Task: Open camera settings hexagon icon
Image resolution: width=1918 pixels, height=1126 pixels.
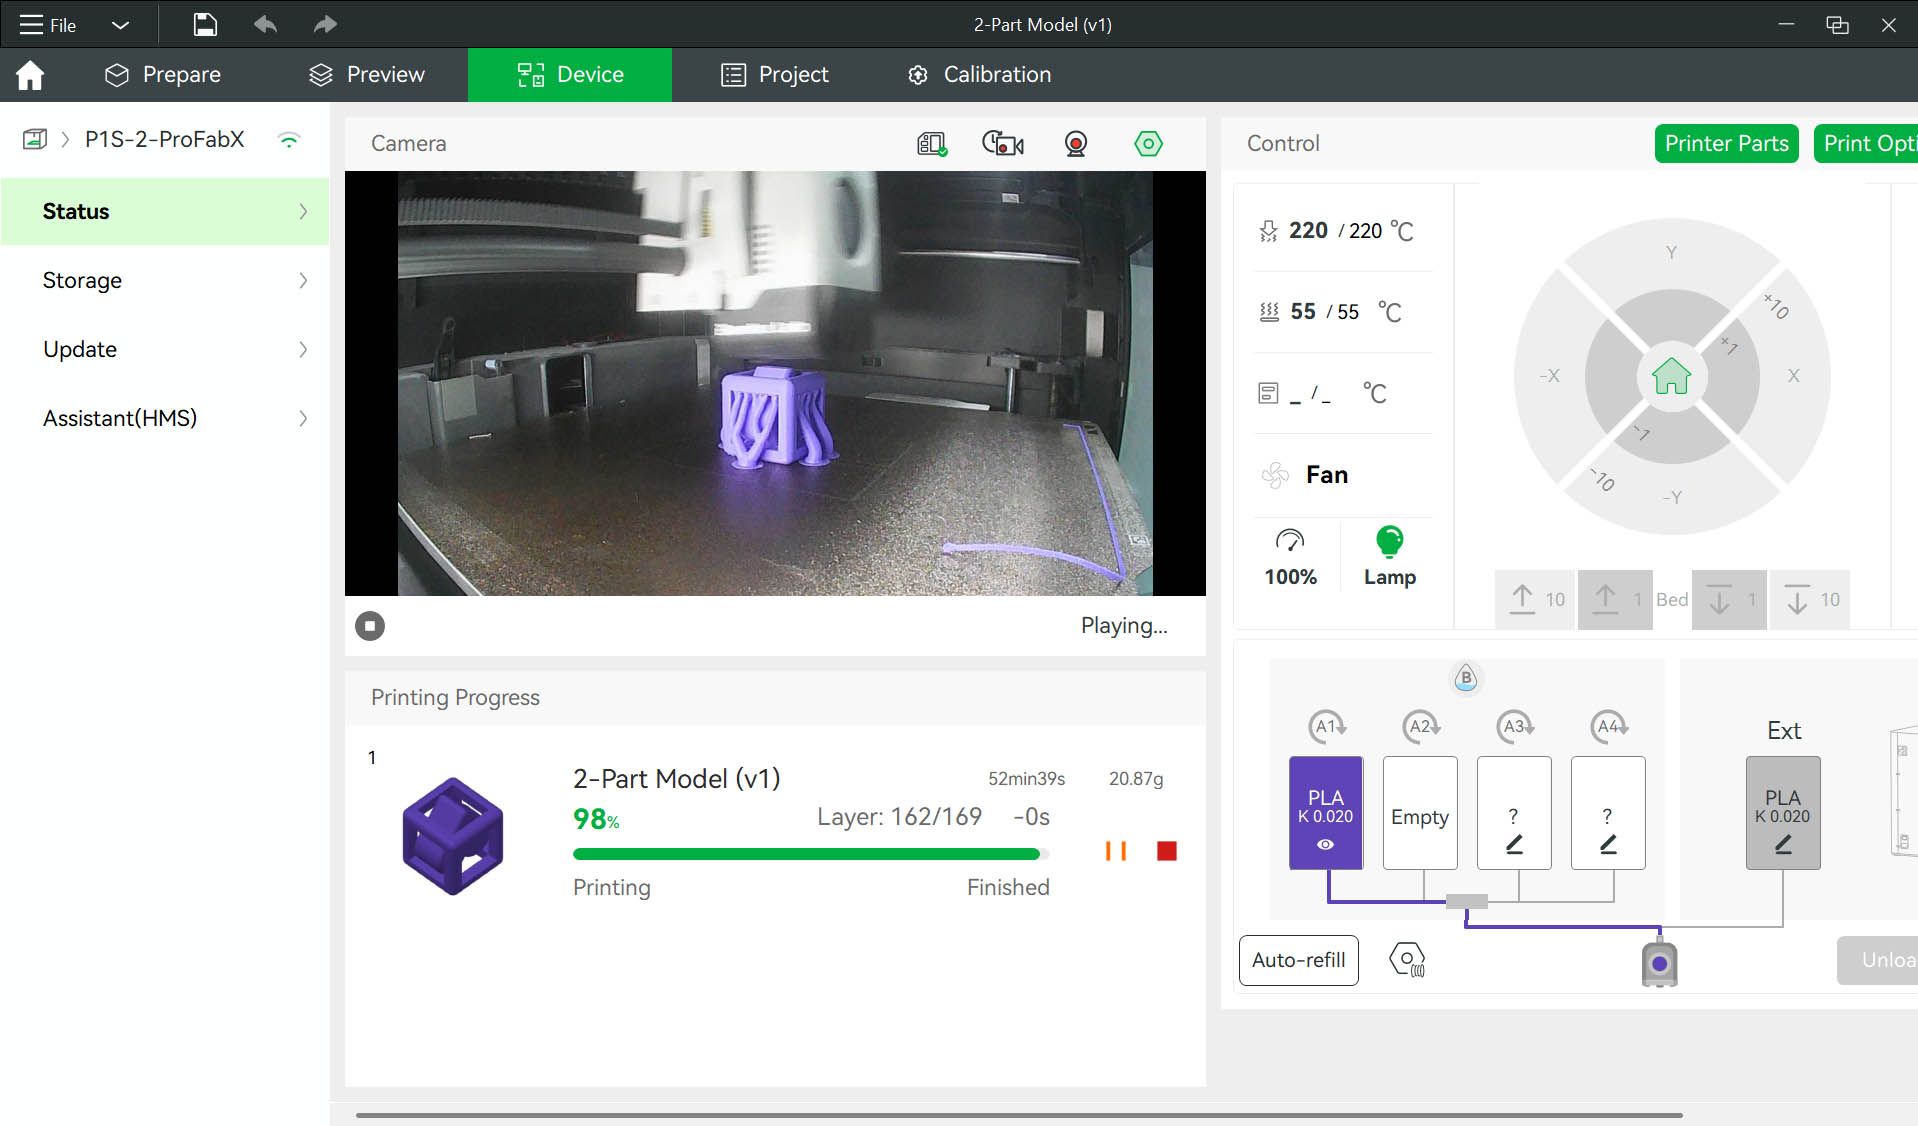Action: click(x=1148, y=144)
